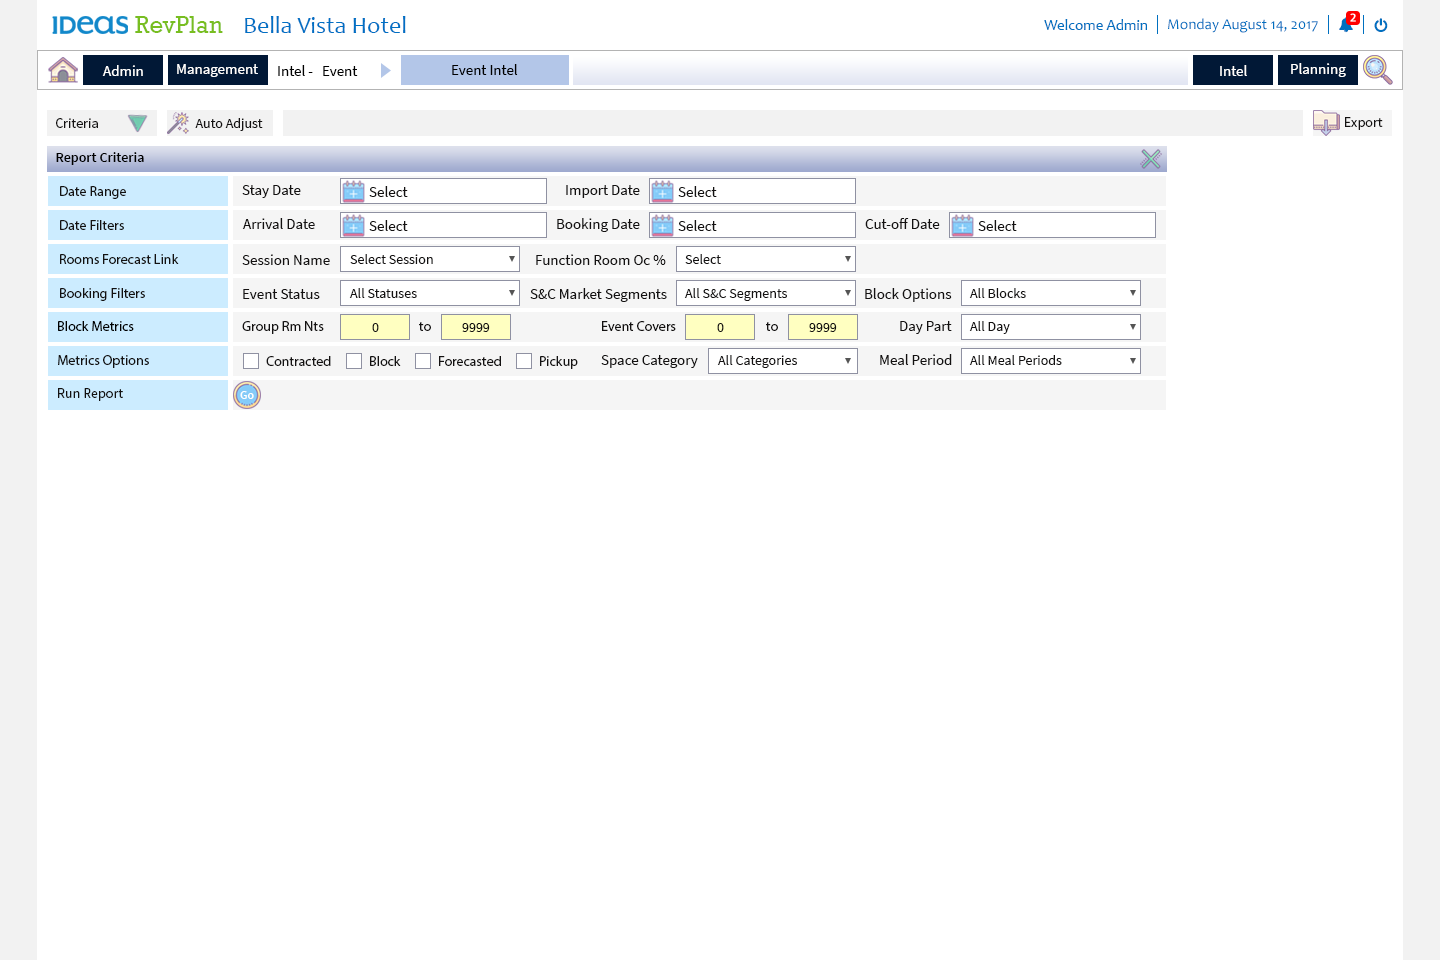Click the Export folder icon
The height and width of the screenshot is (960, 1440).
click(1326, 123)
